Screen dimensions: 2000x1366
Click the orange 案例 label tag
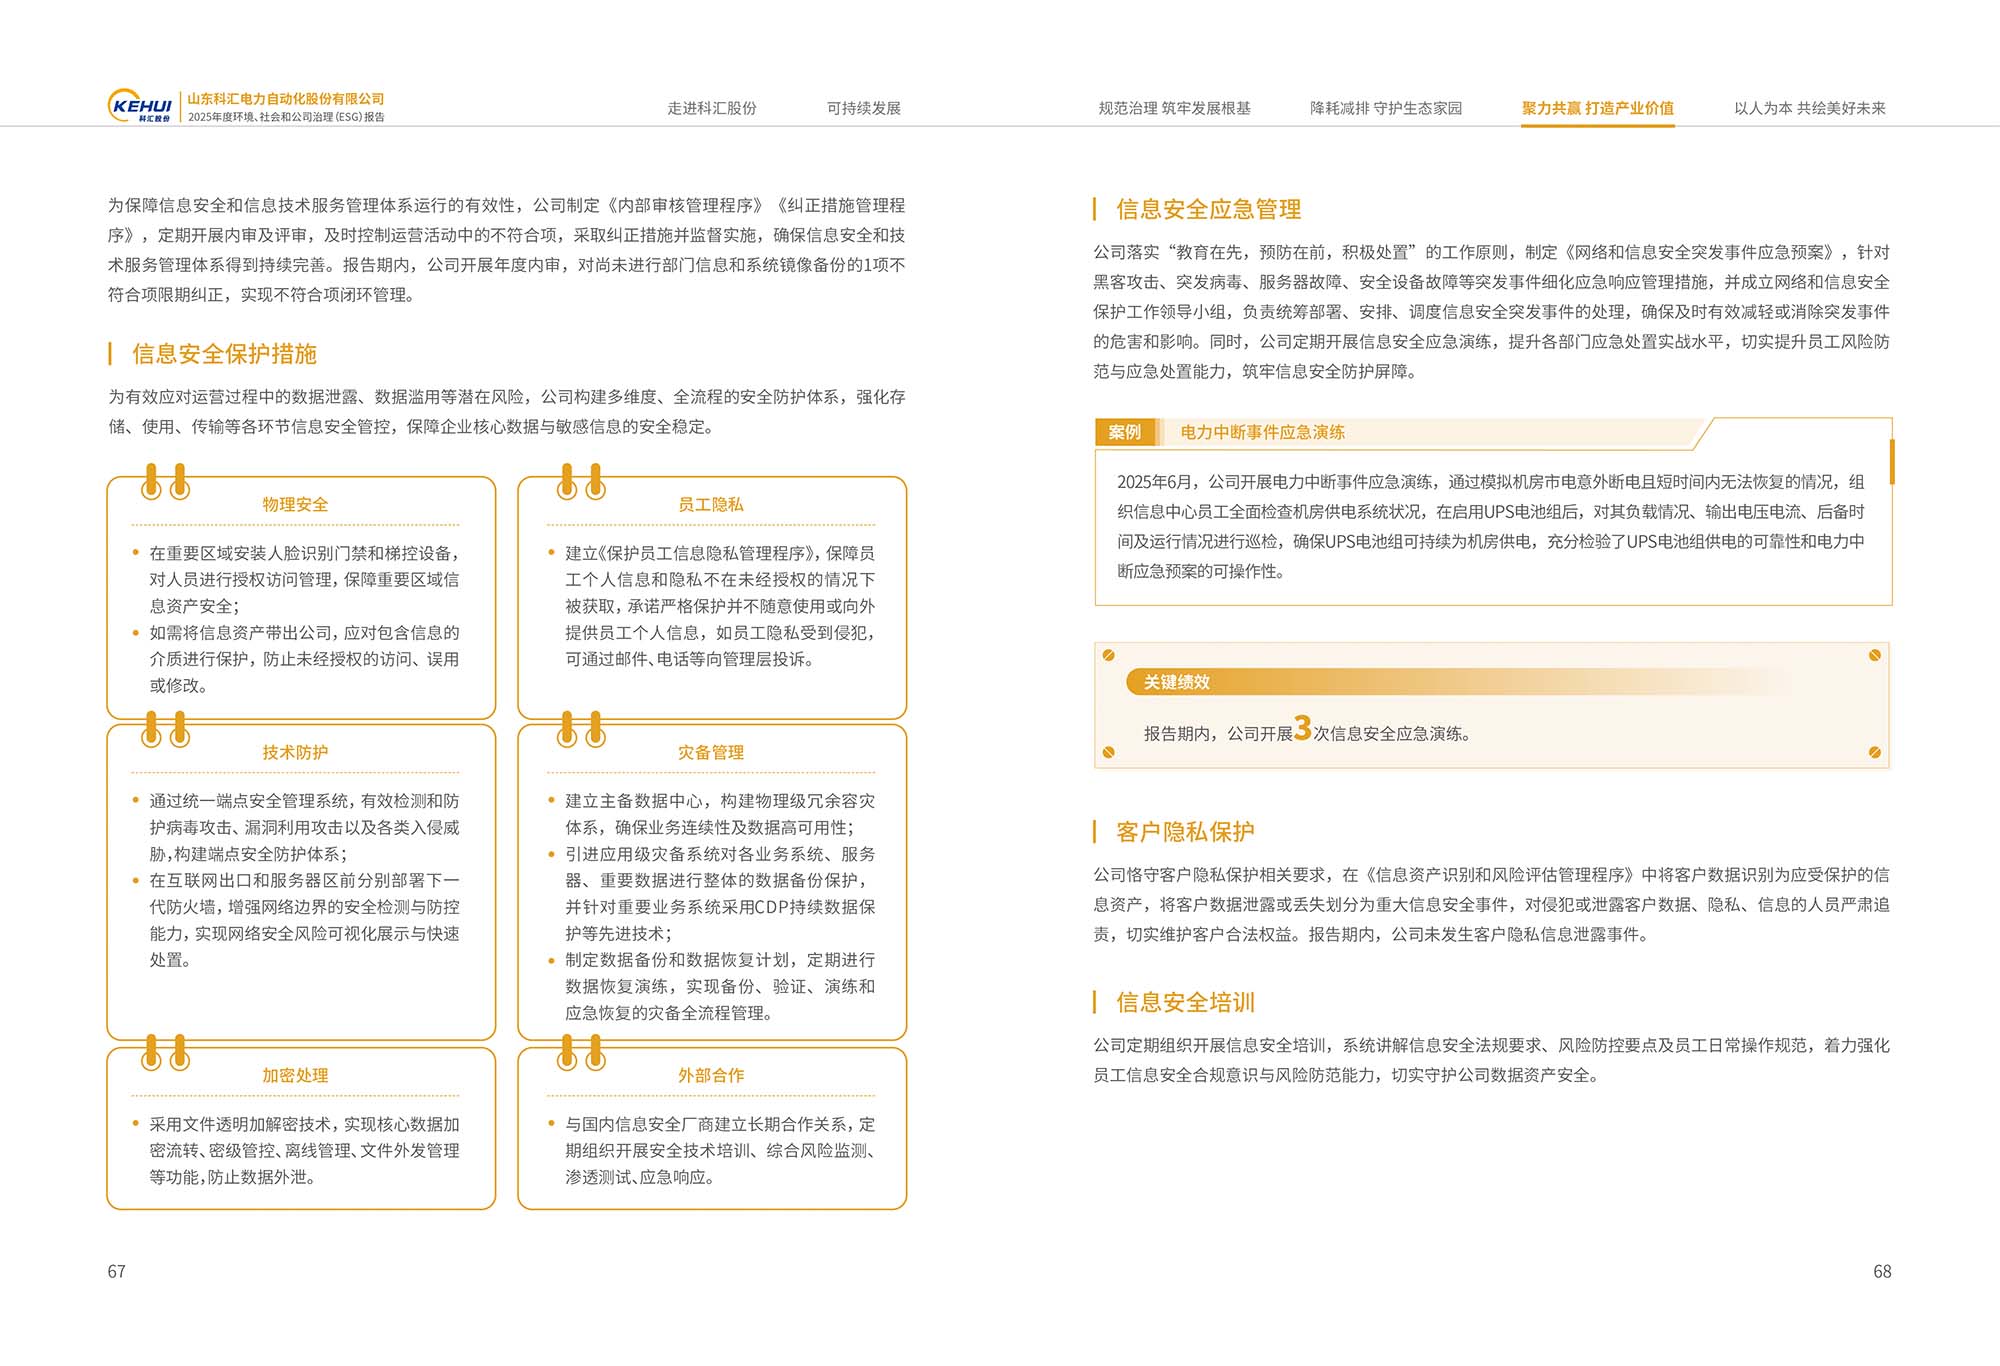(x=1124, y=432)
